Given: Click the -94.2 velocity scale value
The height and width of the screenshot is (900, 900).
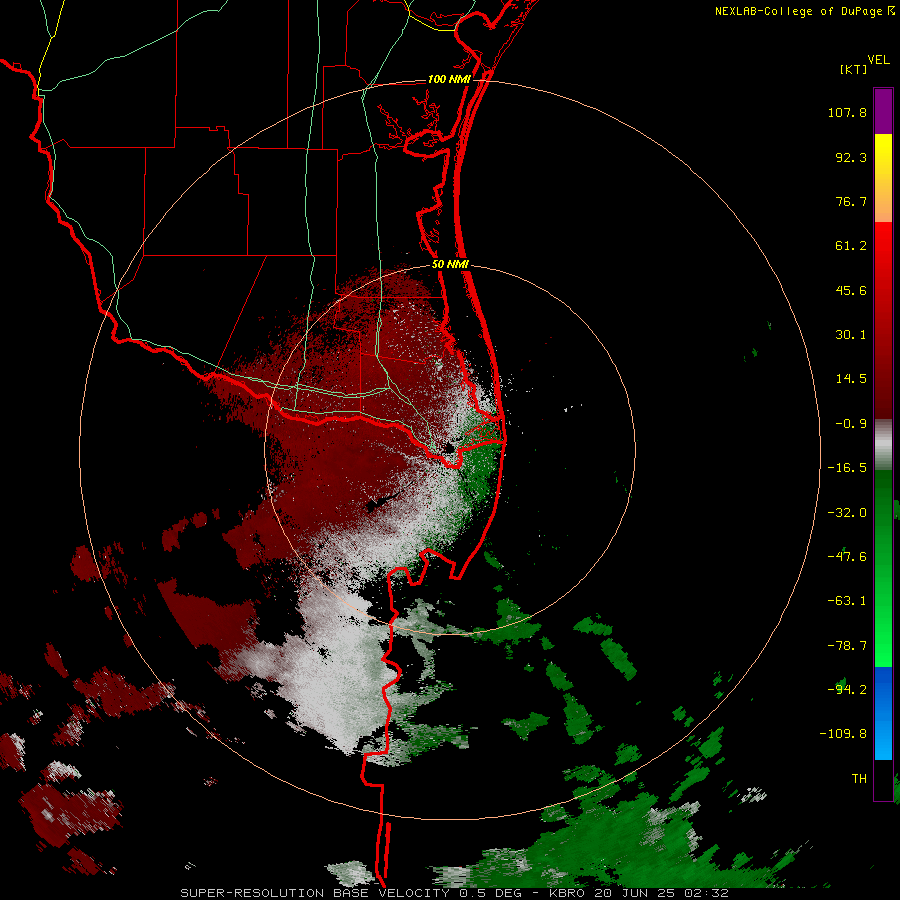Looking at the screenshot, I should pos(847,689).
